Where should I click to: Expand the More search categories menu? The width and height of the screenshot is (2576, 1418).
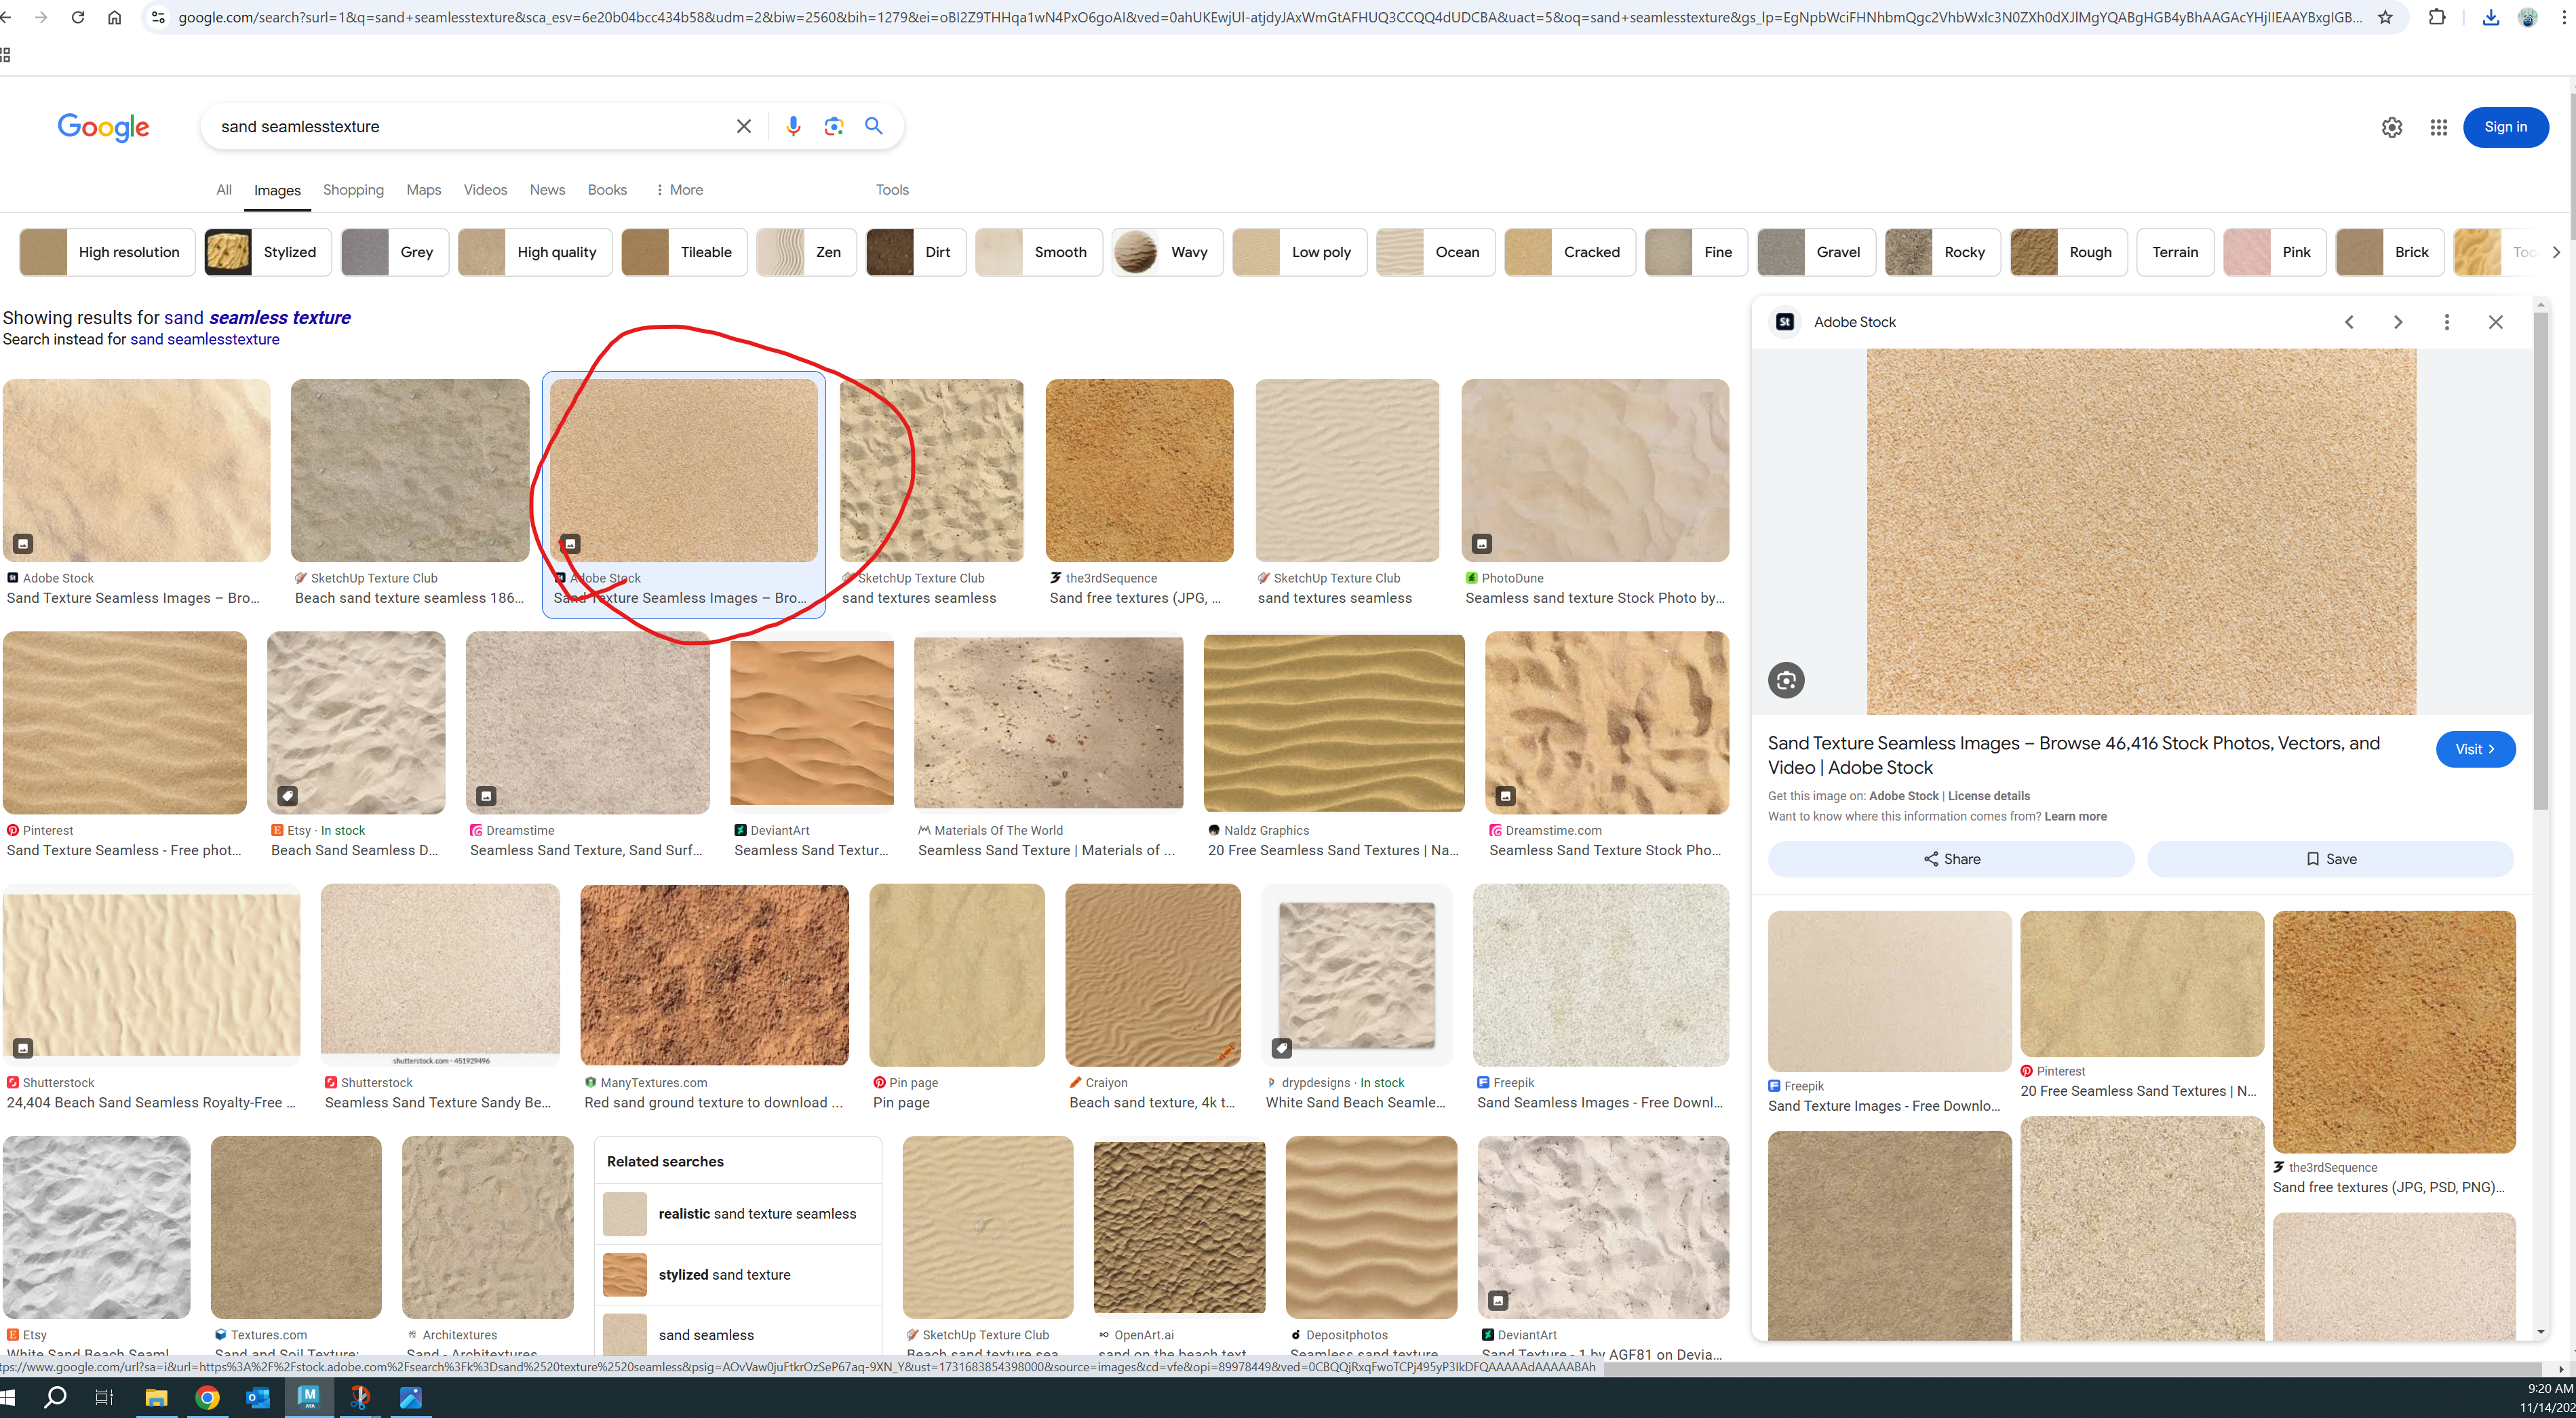point(679,190)
